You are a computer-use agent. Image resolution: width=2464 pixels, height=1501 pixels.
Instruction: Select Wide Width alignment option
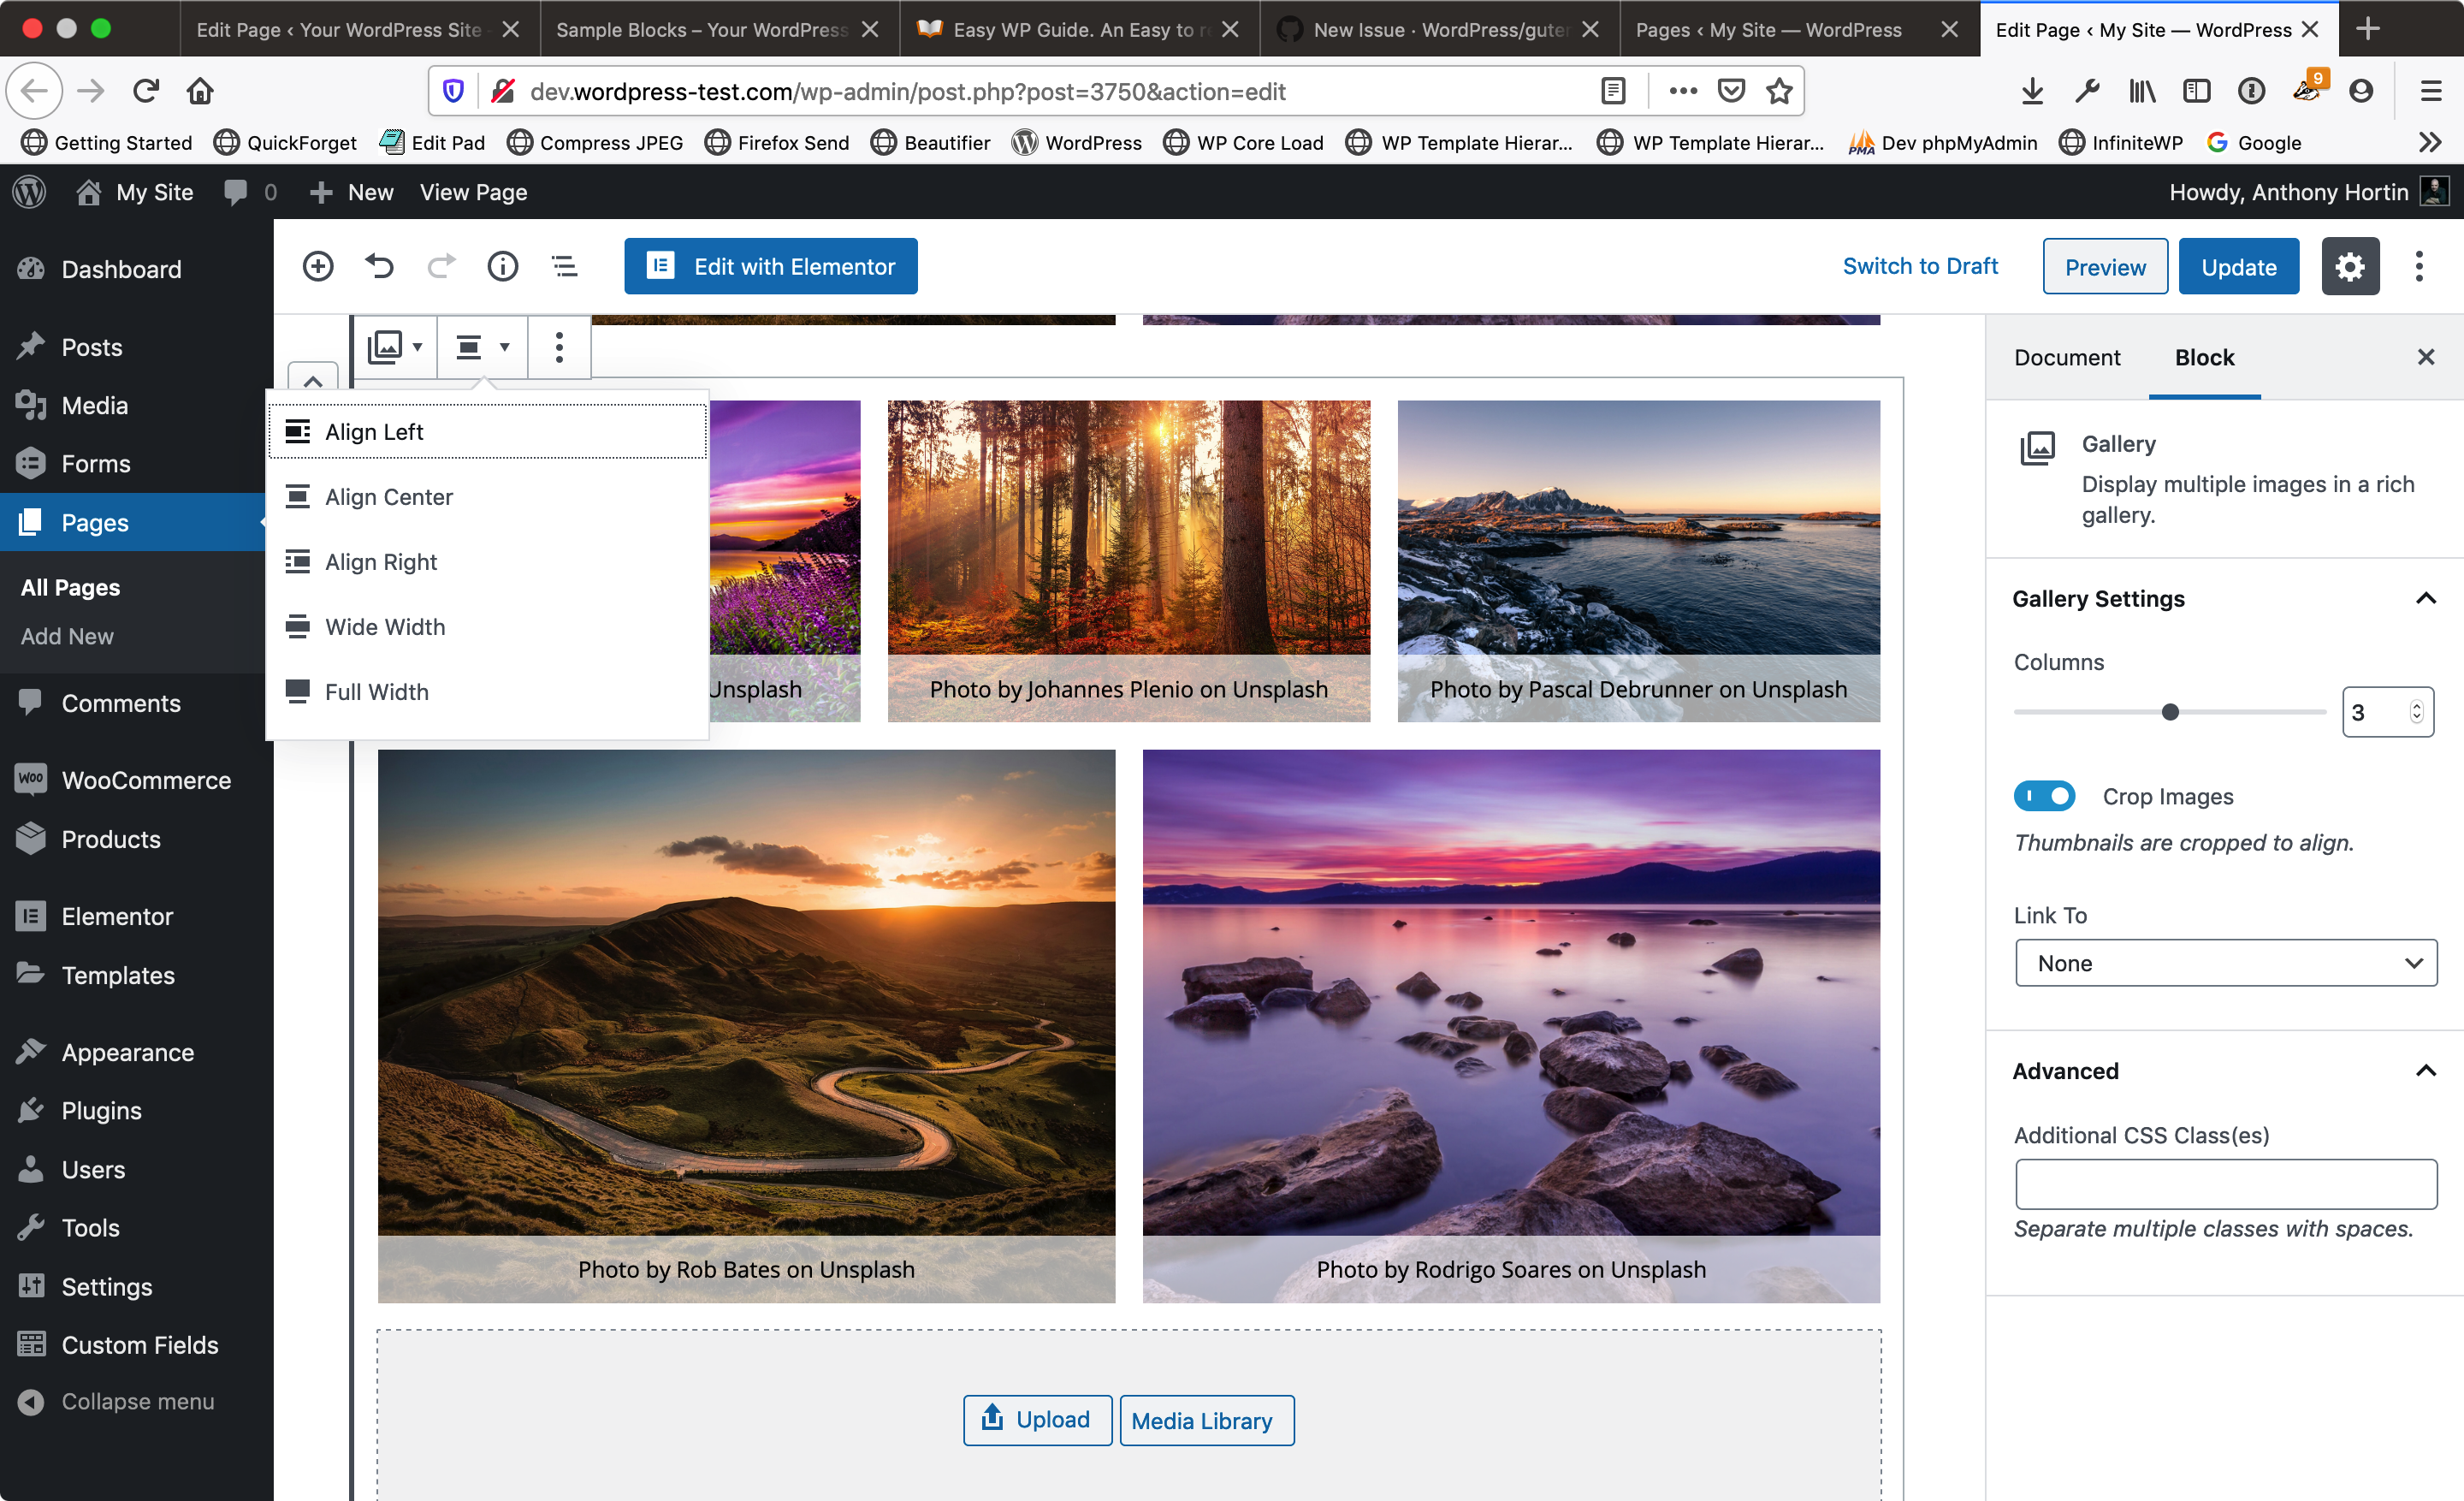pyautogui.click(x=487, y=627)
